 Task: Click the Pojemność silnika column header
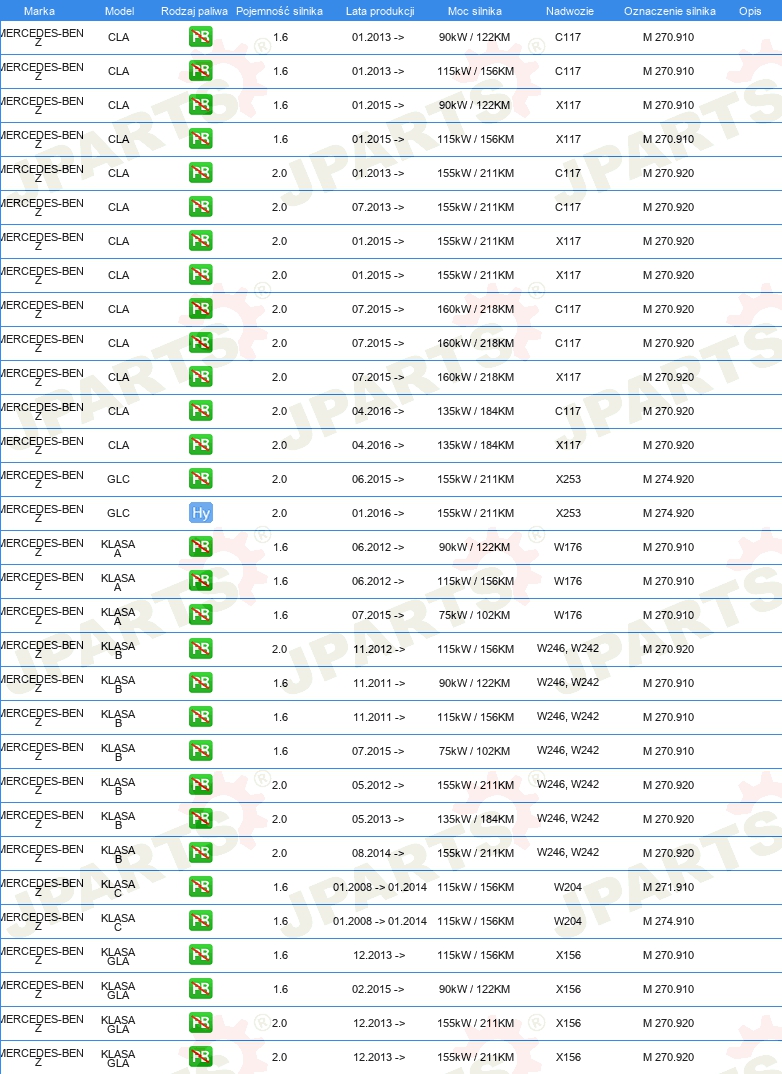279,11
